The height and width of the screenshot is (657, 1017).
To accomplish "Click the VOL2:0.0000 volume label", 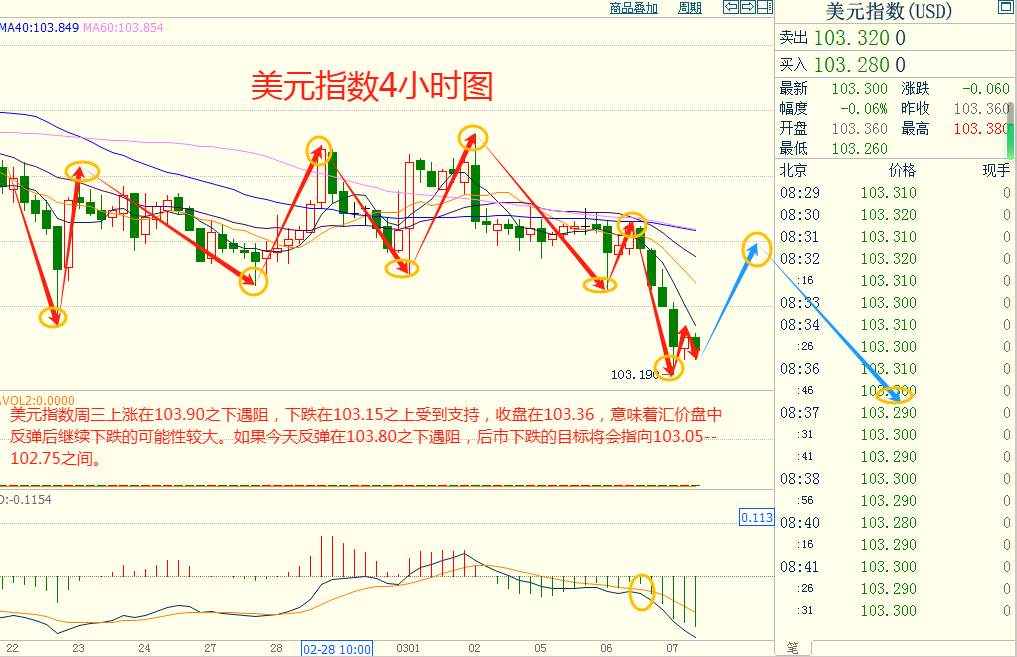I will click(37, 400).
